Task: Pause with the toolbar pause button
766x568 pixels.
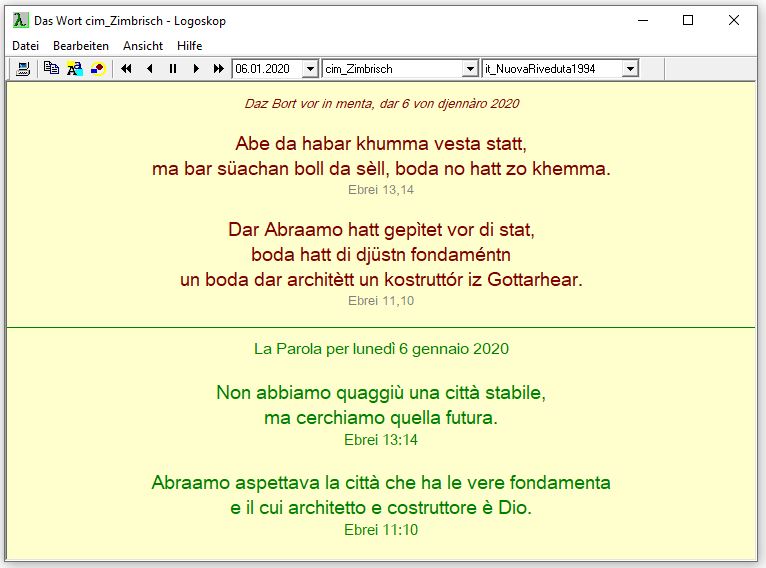Action: (x=173, y=69)
